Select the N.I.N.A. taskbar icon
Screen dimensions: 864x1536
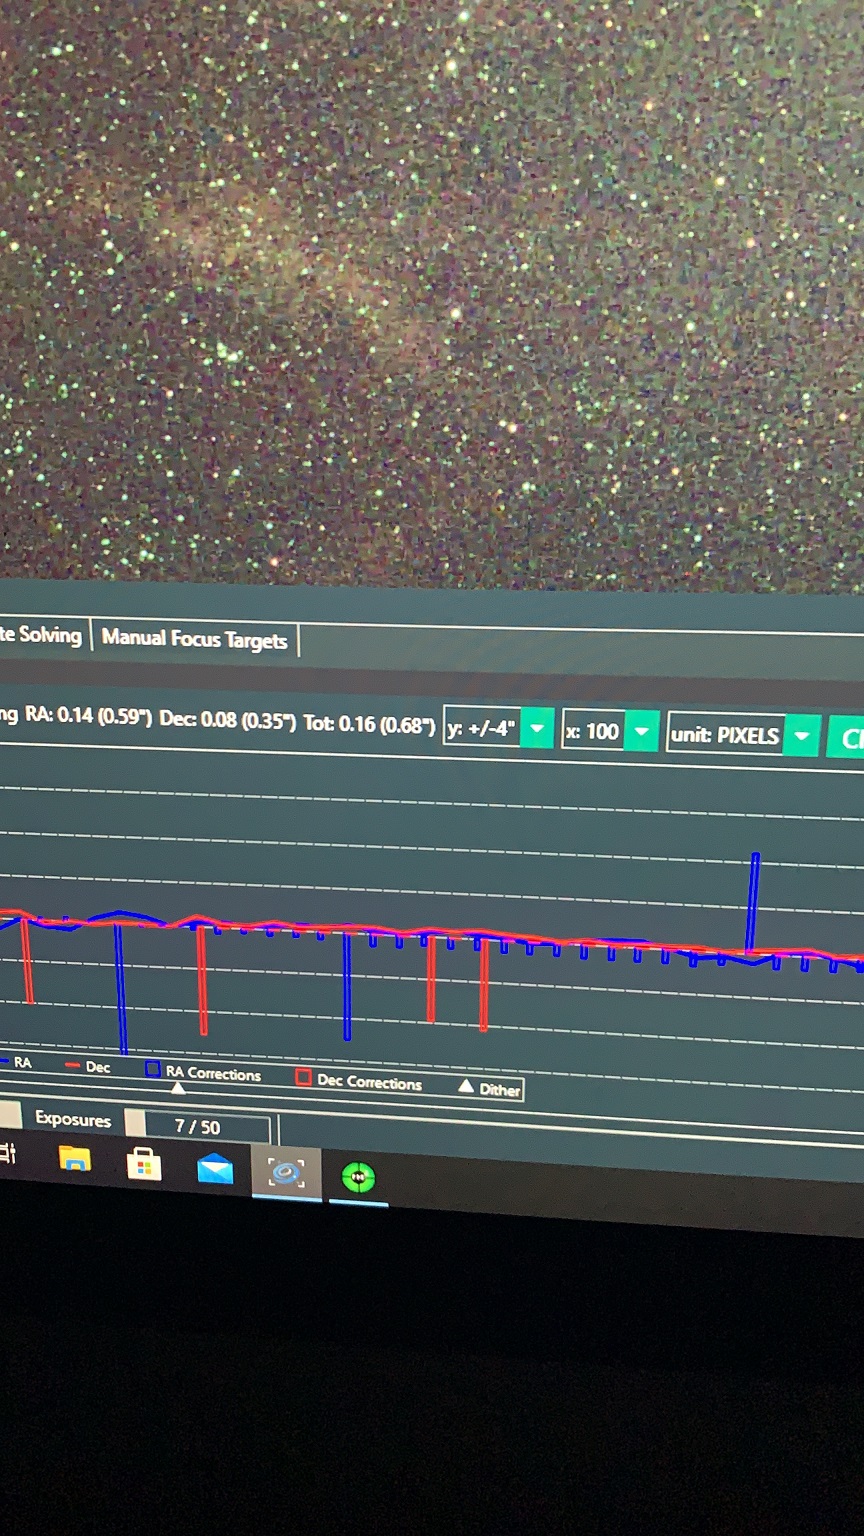[286, 1174]
